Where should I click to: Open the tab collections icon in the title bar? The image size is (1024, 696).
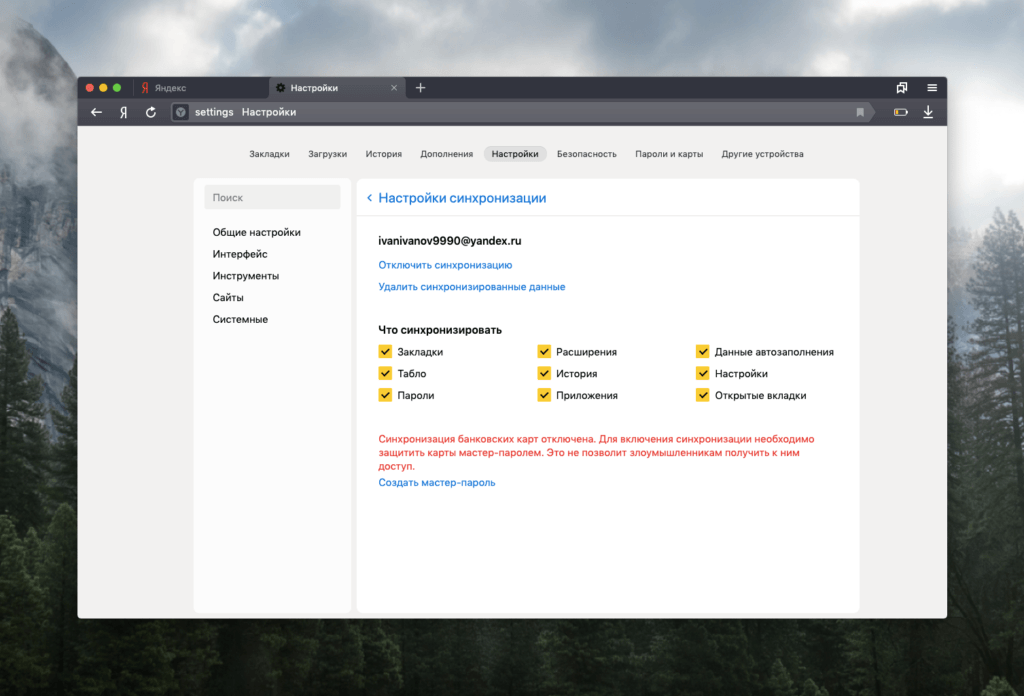(902, 87)
